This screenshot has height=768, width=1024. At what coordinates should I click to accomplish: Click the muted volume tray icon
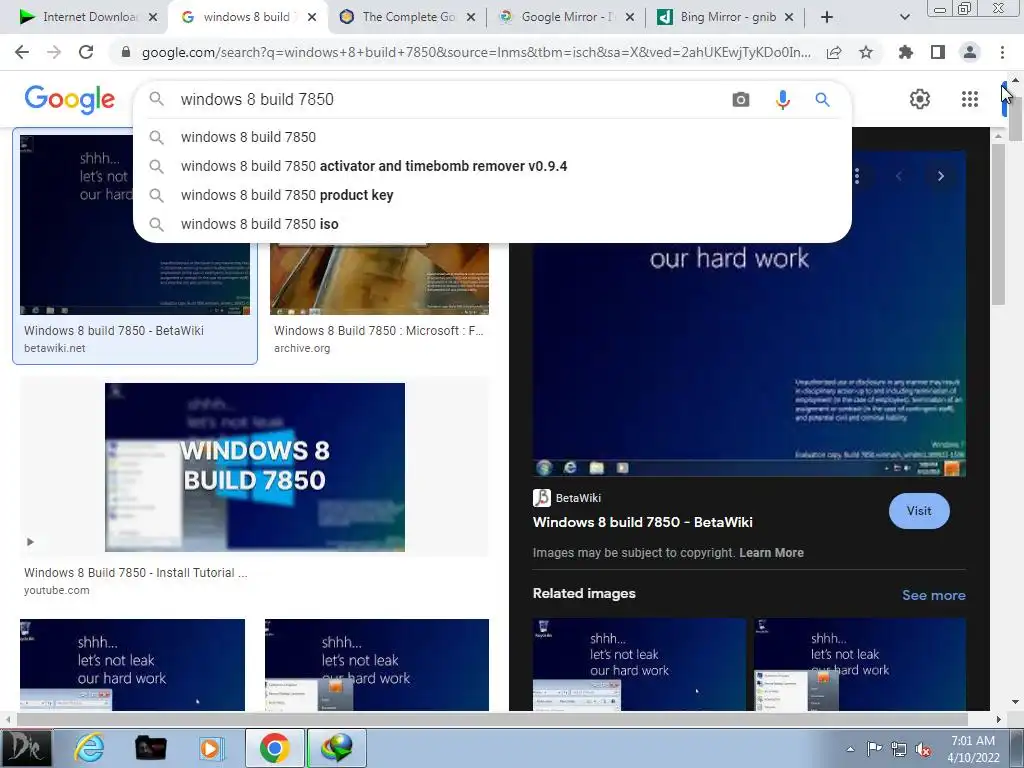coord(923,750)
